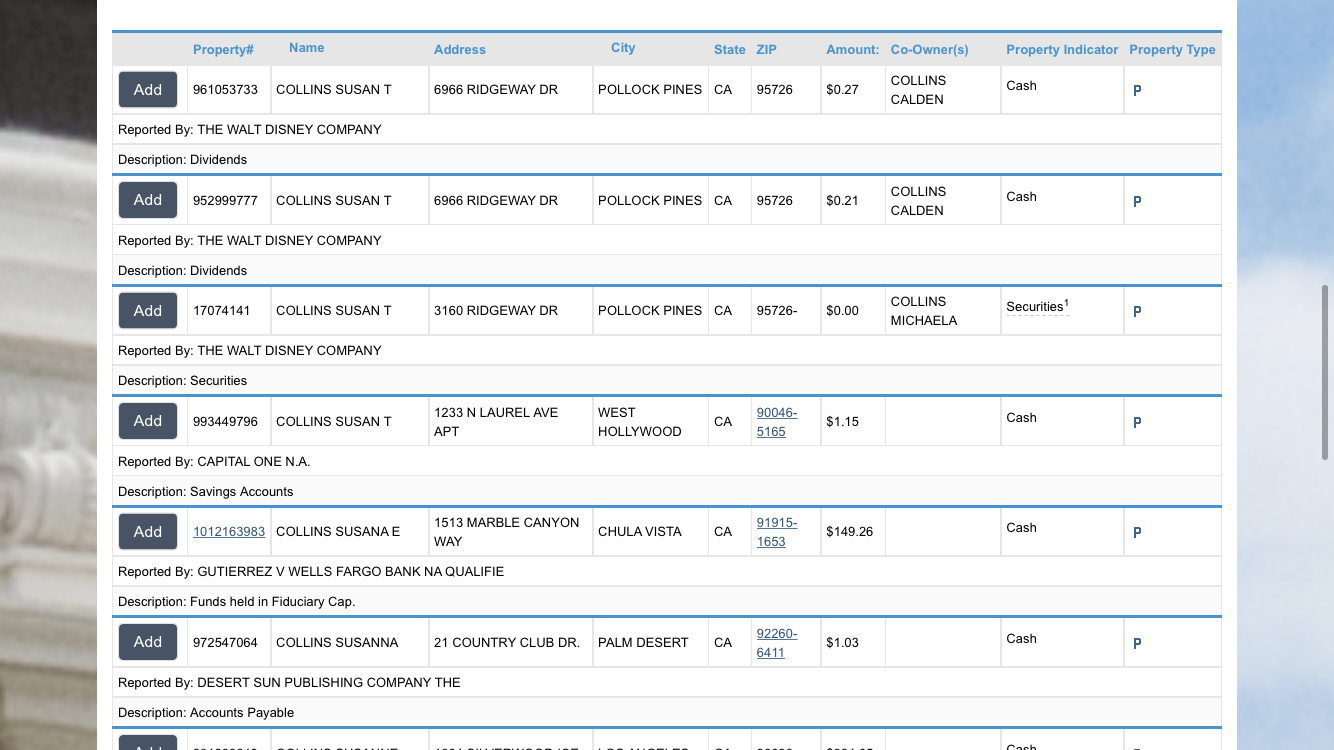Add property 952999777 to claim
The image size is (1334, 750).
pos(148,200)
